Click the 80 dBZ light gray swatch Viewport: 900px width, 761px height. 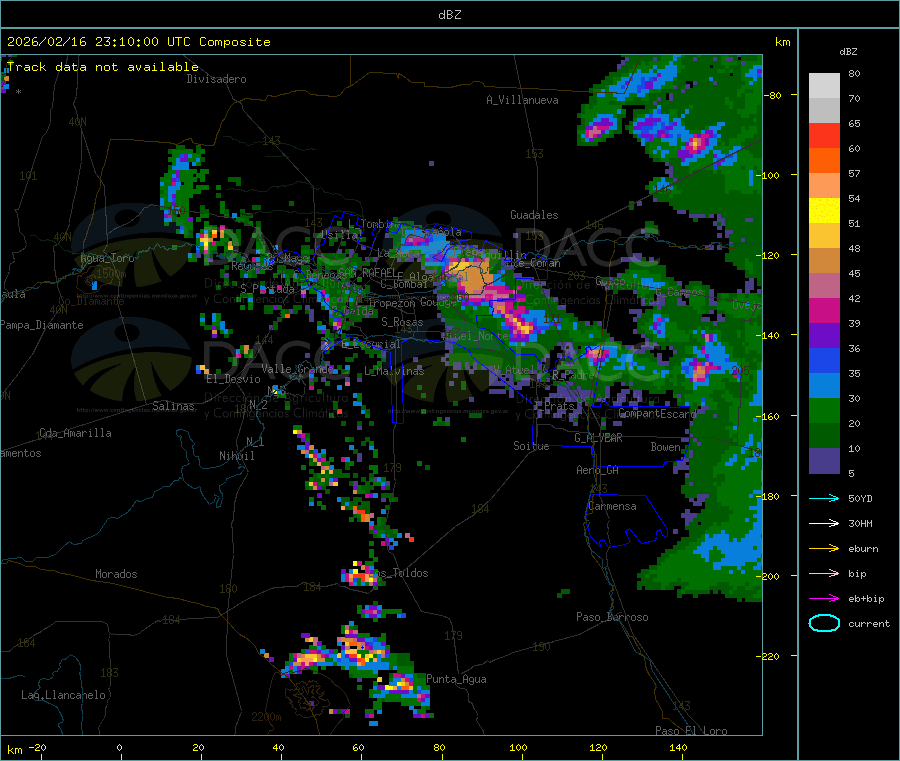click(x=824, y=86)
